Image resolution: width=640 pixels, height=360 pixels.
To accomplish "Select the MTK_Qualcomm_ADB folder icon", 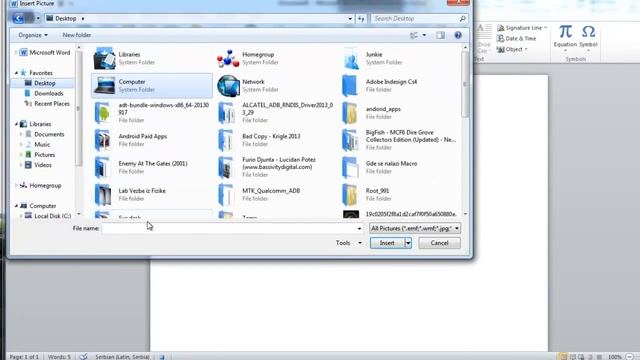I will 227,195.
